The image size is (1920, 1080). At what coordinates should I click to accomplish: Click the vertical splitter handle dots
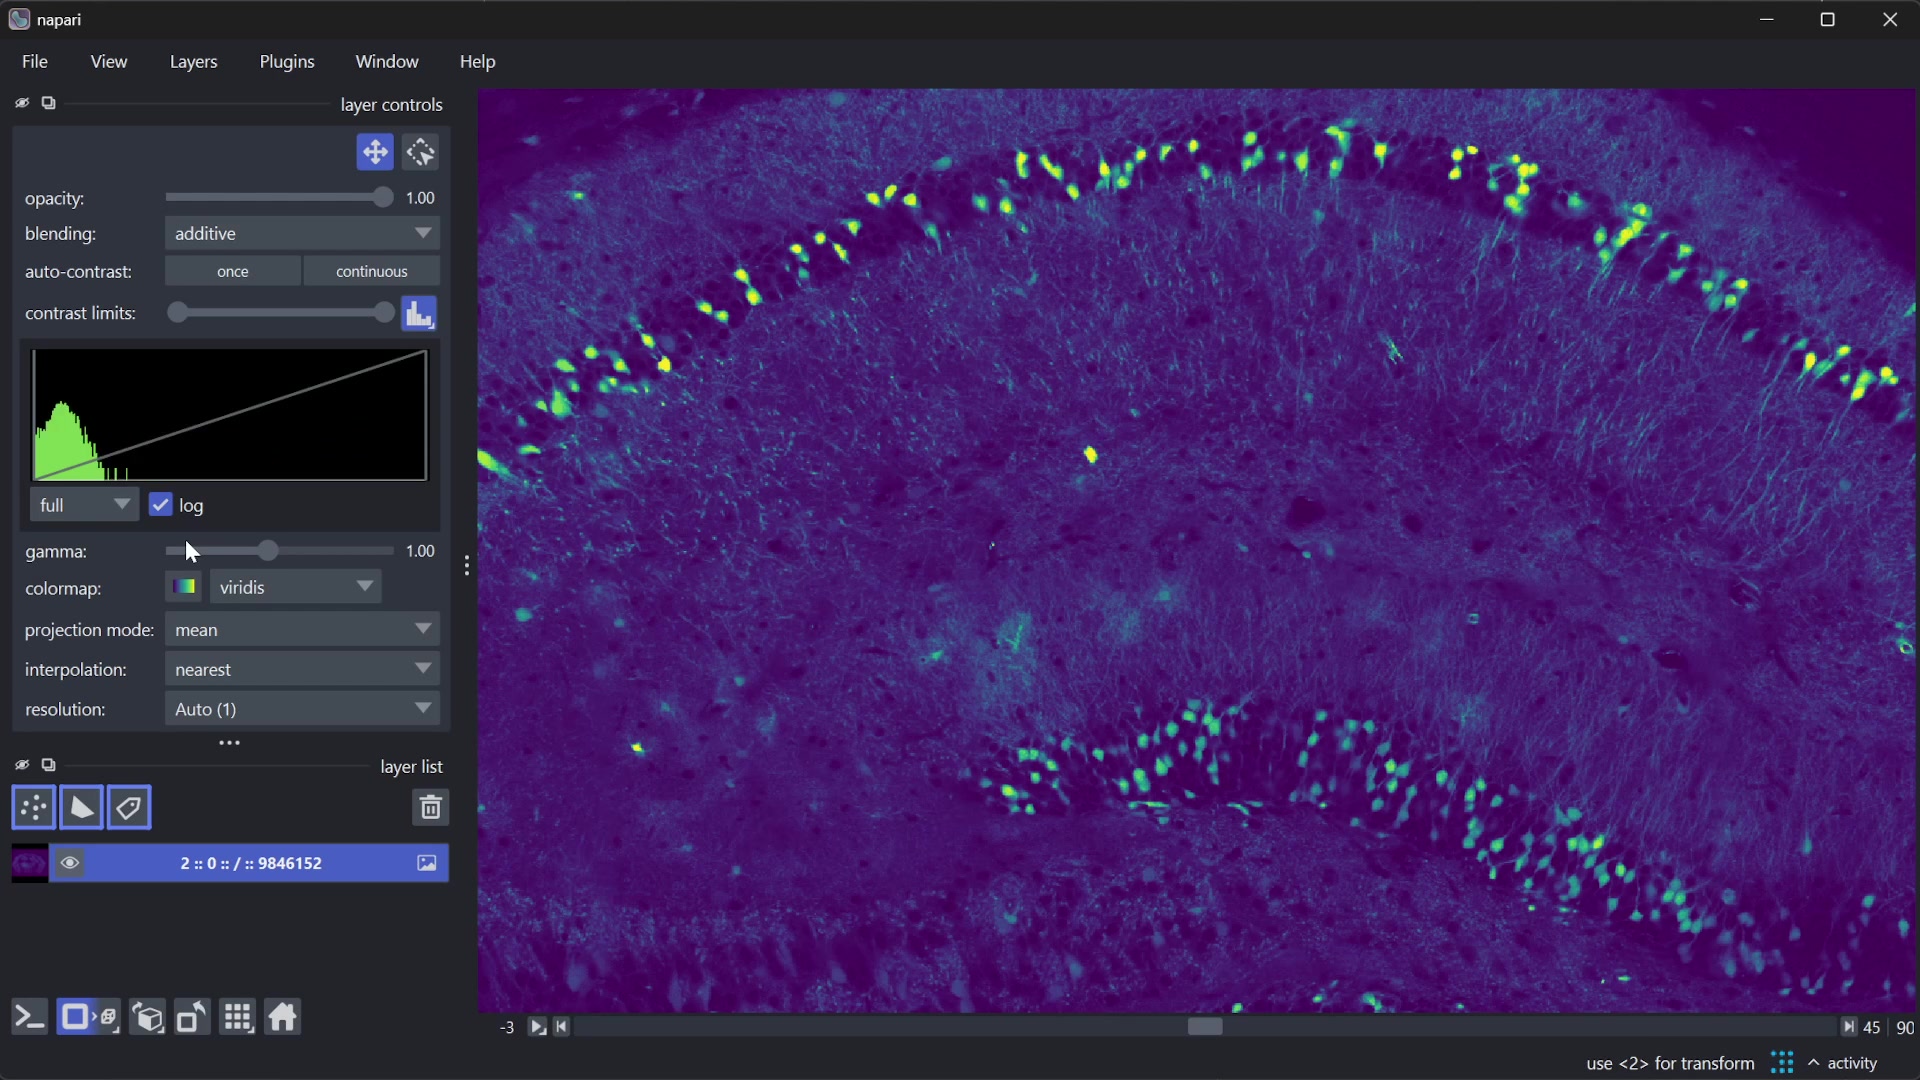(467, 566)
